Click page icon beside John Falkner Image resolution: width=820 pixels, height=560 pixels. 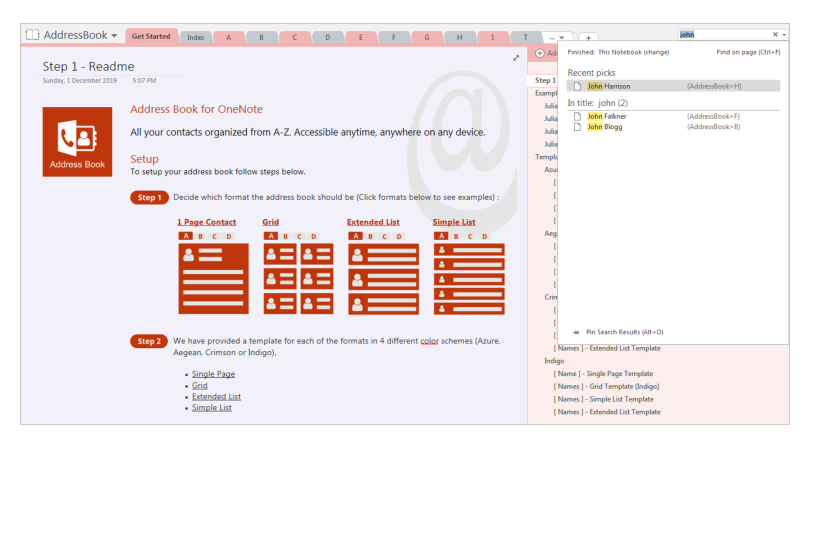tap(577, 116)
